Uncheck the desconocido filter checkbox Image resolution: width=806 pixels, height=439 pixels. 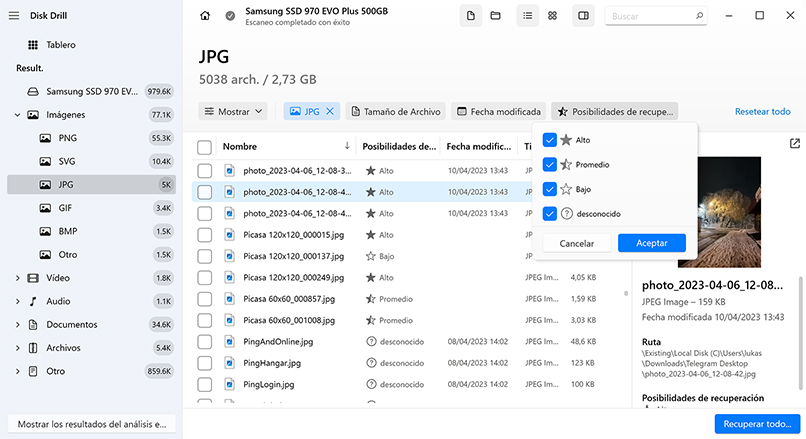coord(549,213)
